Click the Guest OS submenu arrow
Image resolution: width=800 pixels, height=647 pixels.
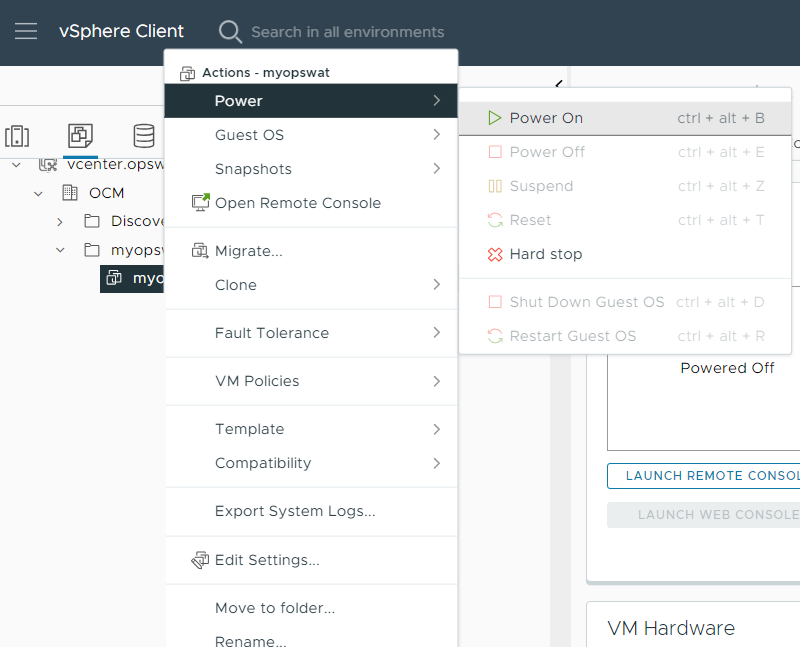coord(436,134)
